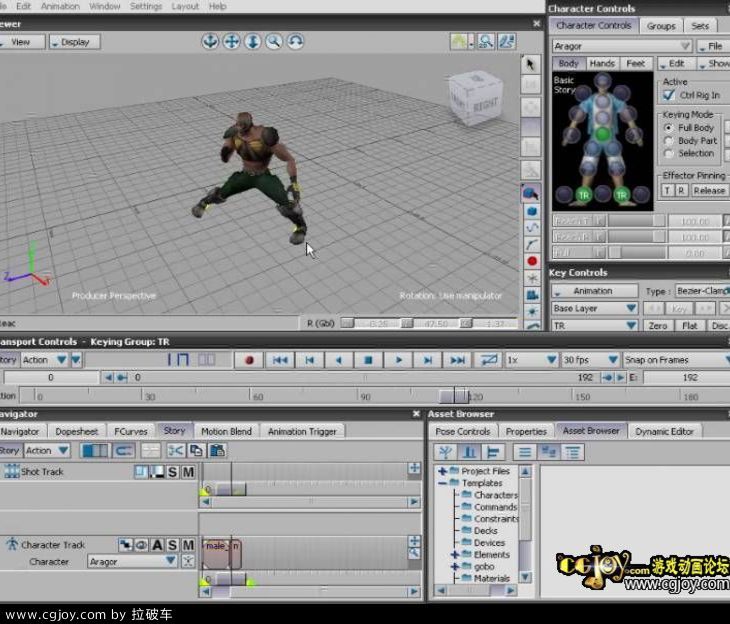Switch Asset Browser to list view icon
Viewport: 730px width, 624px height.
click(x=525, y=452)
